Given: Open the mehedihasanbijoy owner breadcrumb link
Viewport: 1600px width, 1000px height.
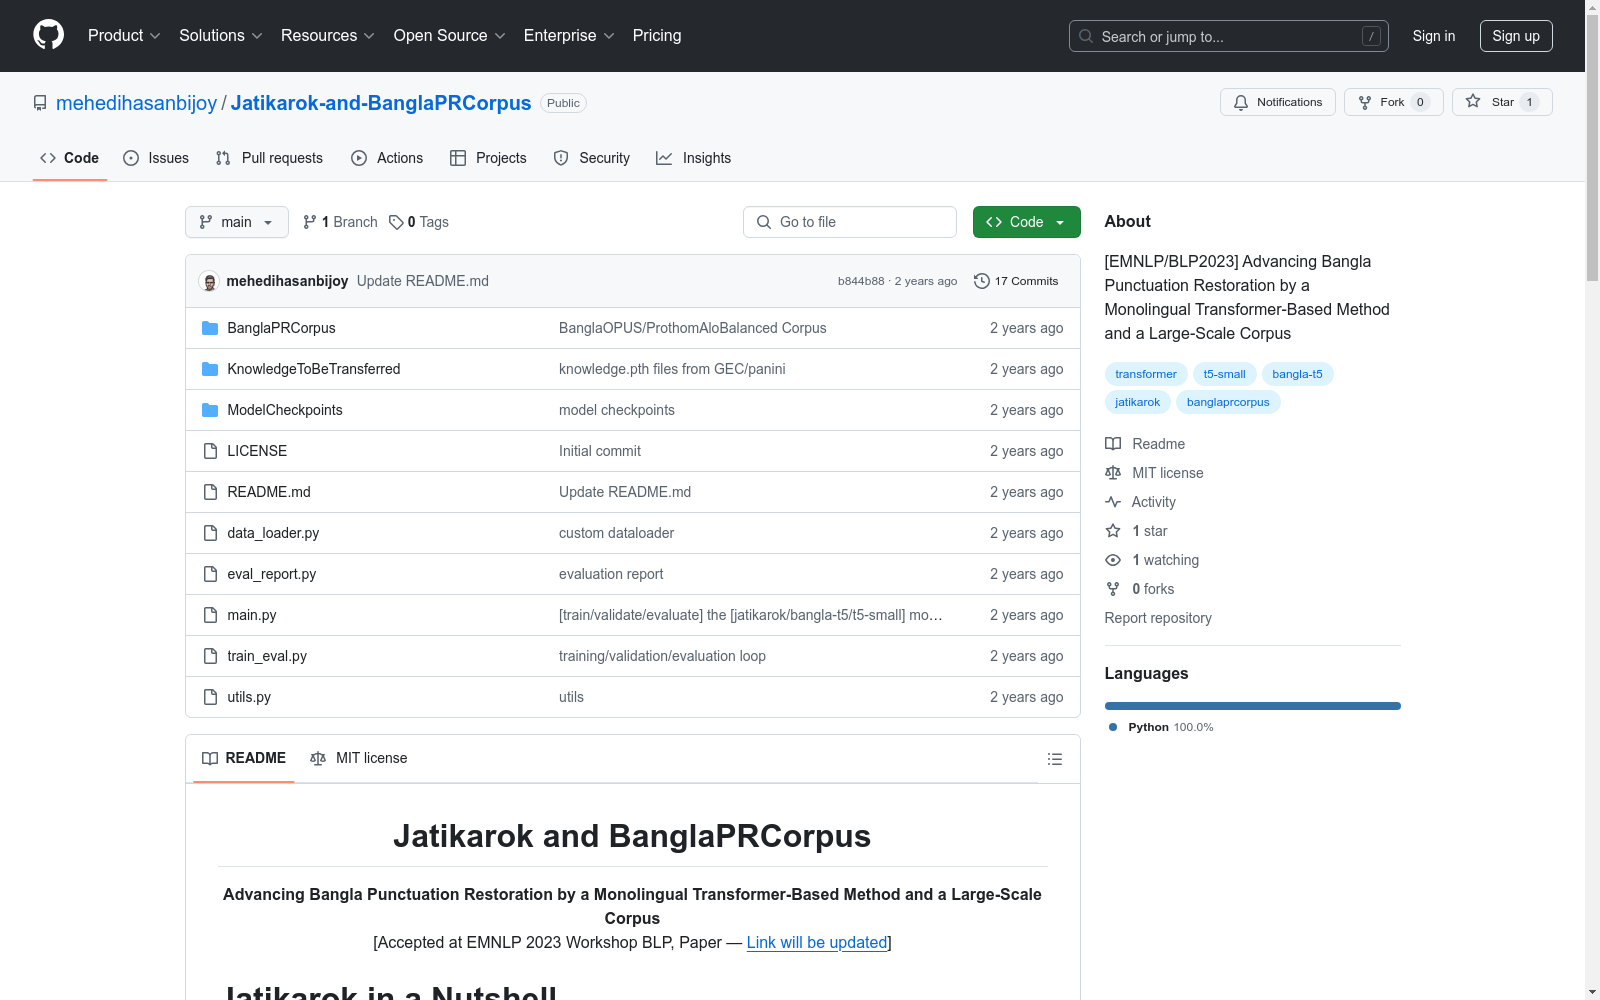Looking at the screenshot, I should pyautogui.click(x=136, y=103).
